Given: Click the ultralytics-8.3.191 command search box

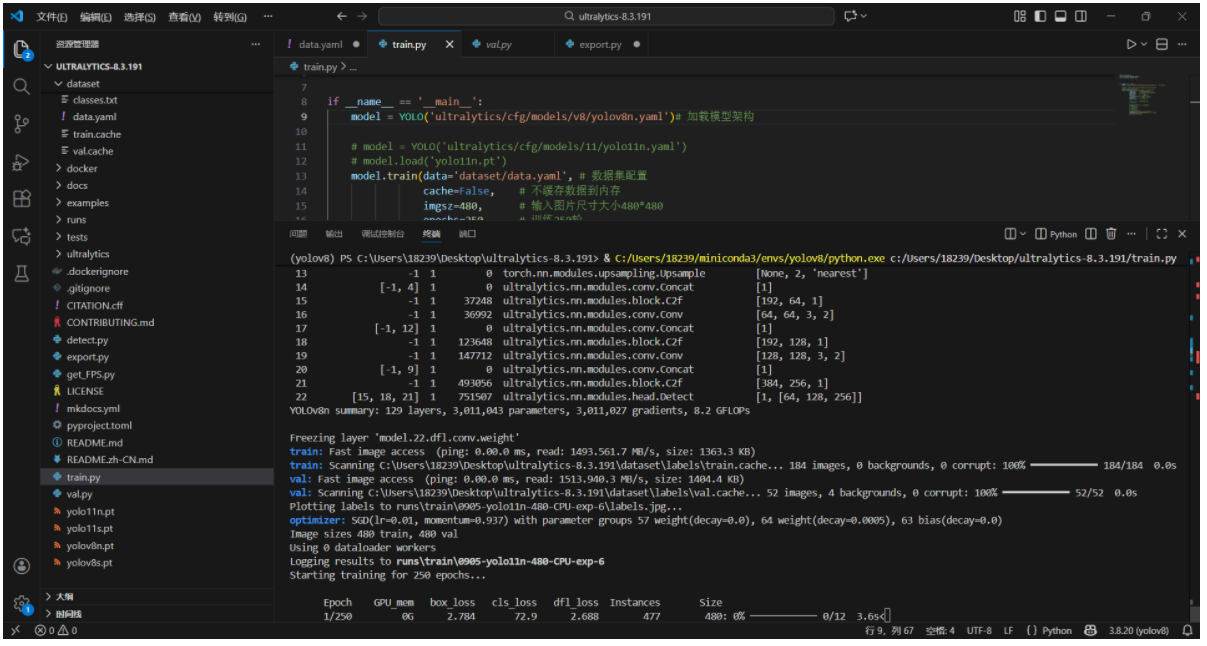Looking at the screenshot, I should click(x=607, y=16).
